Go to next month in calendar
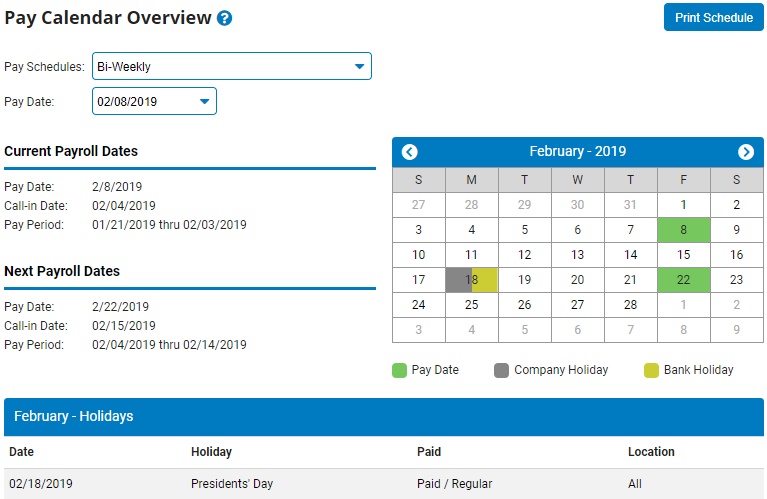 click(x=746, y=152)
